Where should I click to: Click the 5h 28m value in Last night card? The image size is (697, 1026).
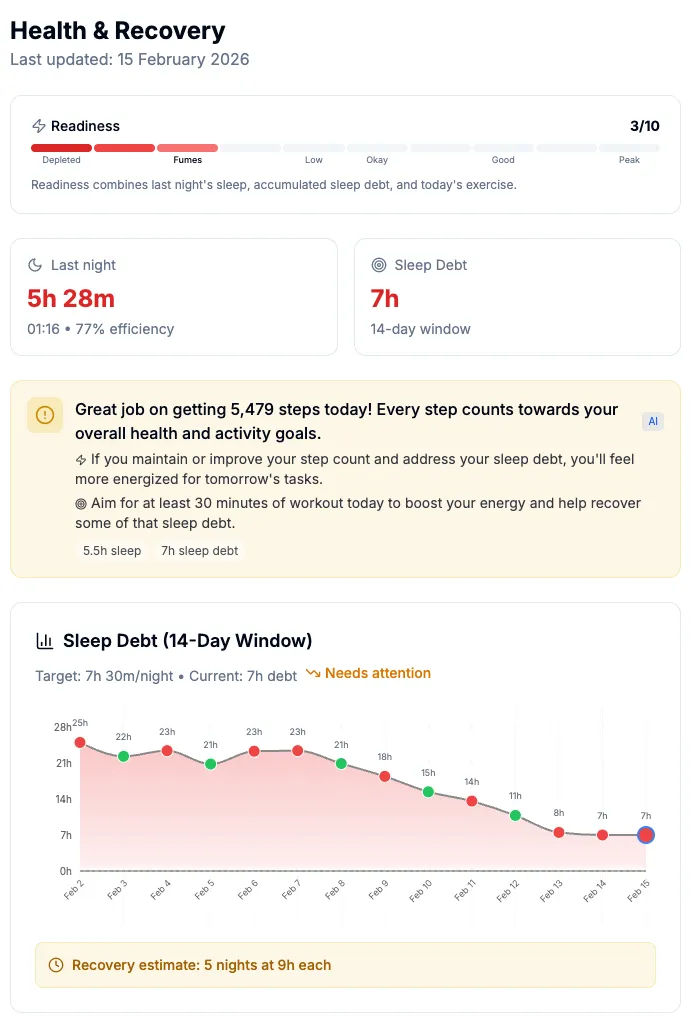(71, 298)
